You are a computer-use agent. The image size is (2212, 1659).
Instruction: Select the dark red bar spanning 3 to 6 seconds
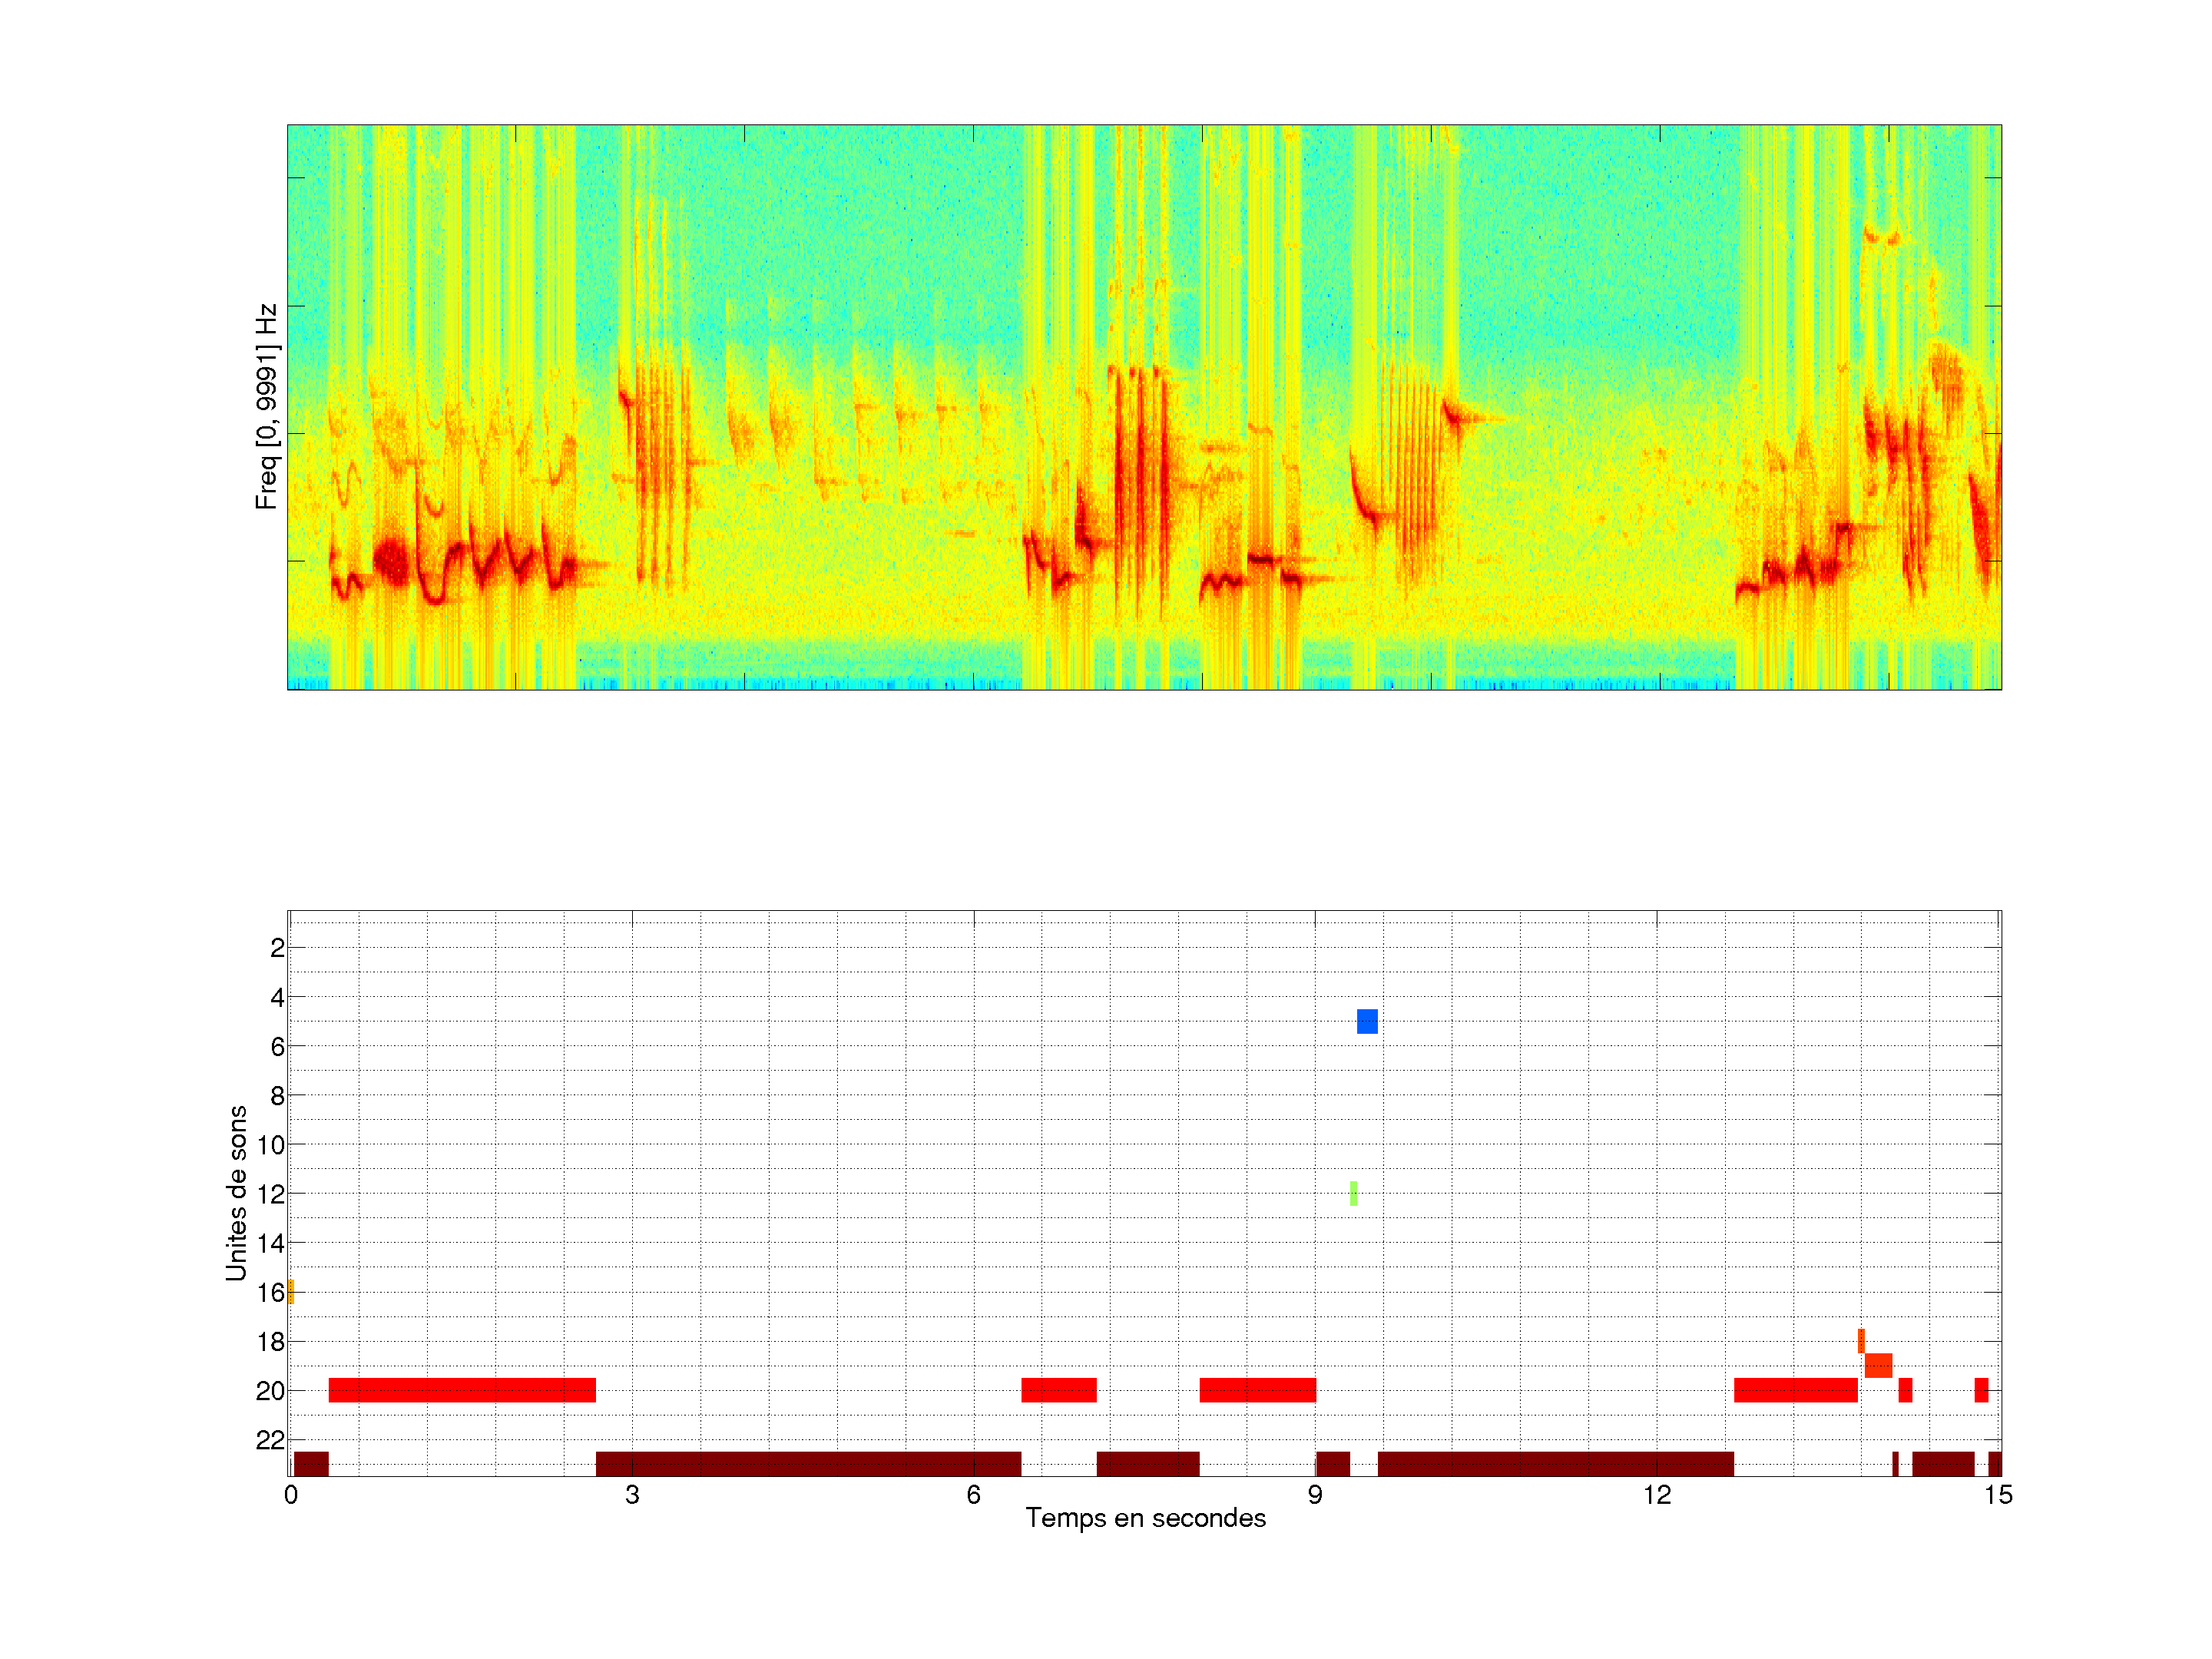pos(808,1463)
